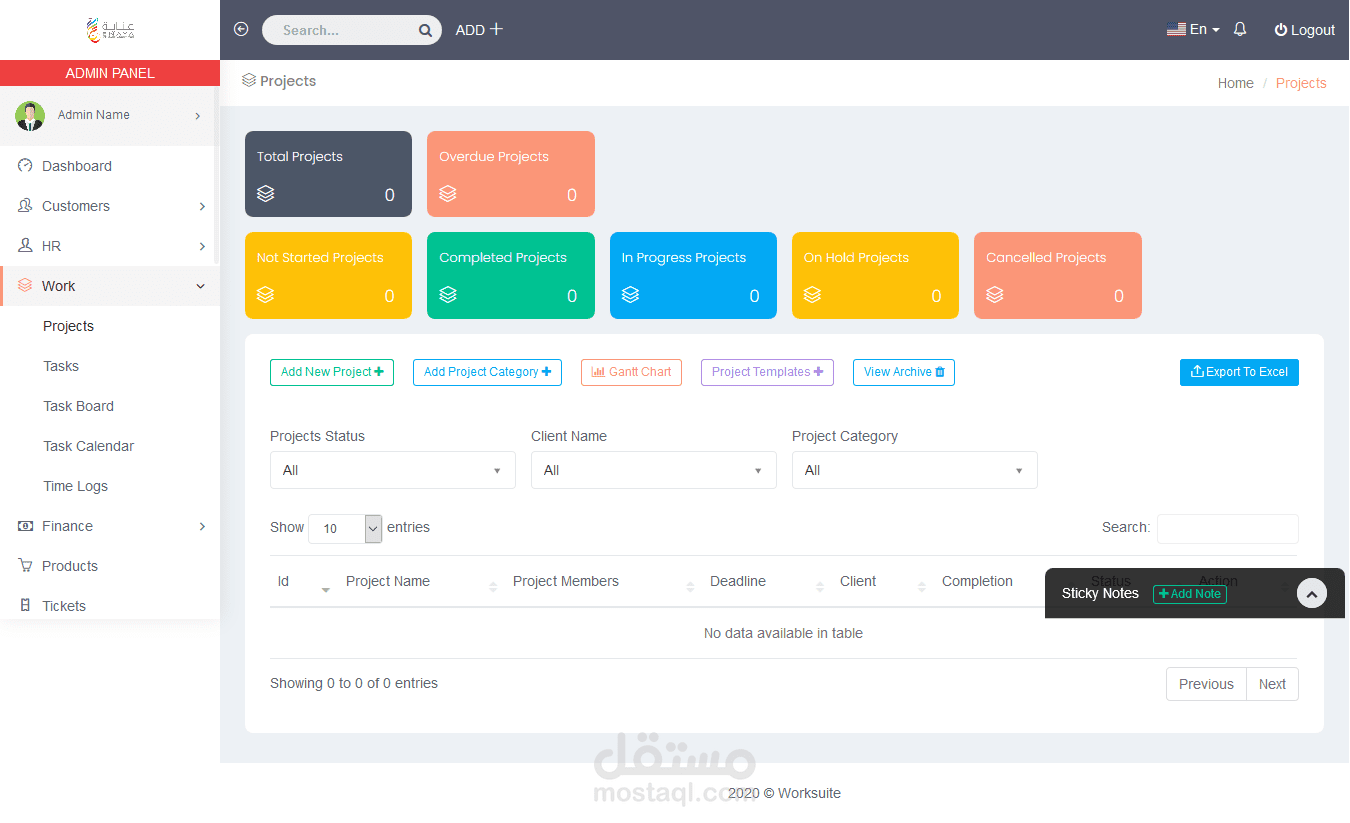Click the ADMIN PANEL red banner

[110, 73]
